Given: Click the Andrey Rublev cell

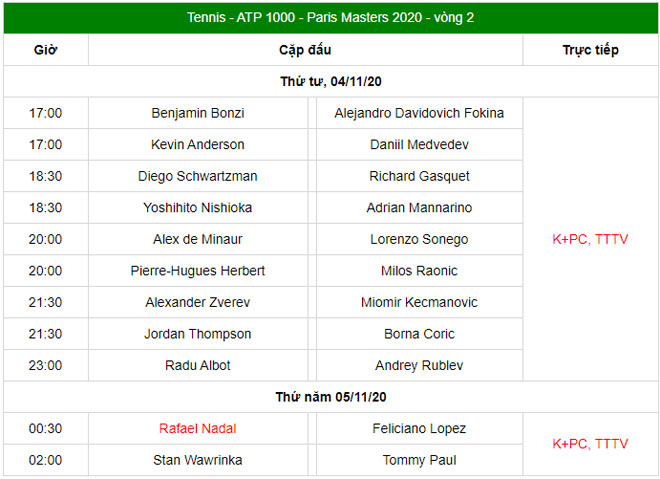Looking at the screenshot, I should coord(419,365).
